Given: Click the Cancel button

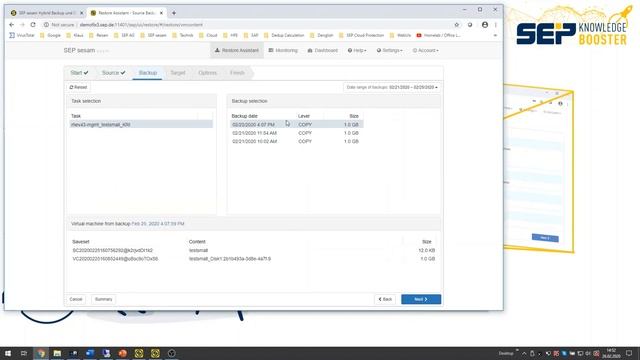Looking at the screenshot, I should point(76,299).
